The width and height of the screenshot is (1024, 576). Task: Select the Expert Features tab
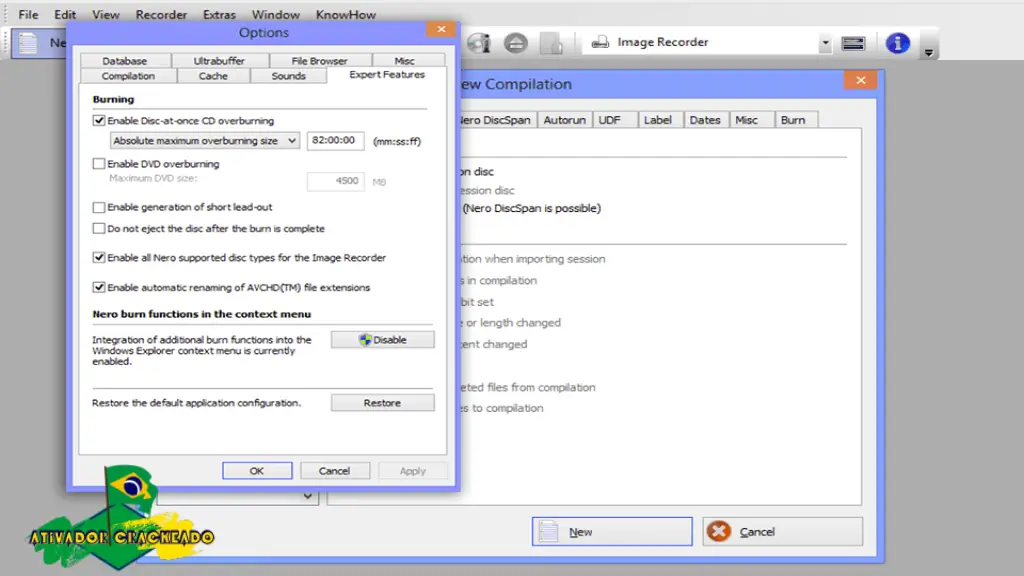[x=387, y=74]
